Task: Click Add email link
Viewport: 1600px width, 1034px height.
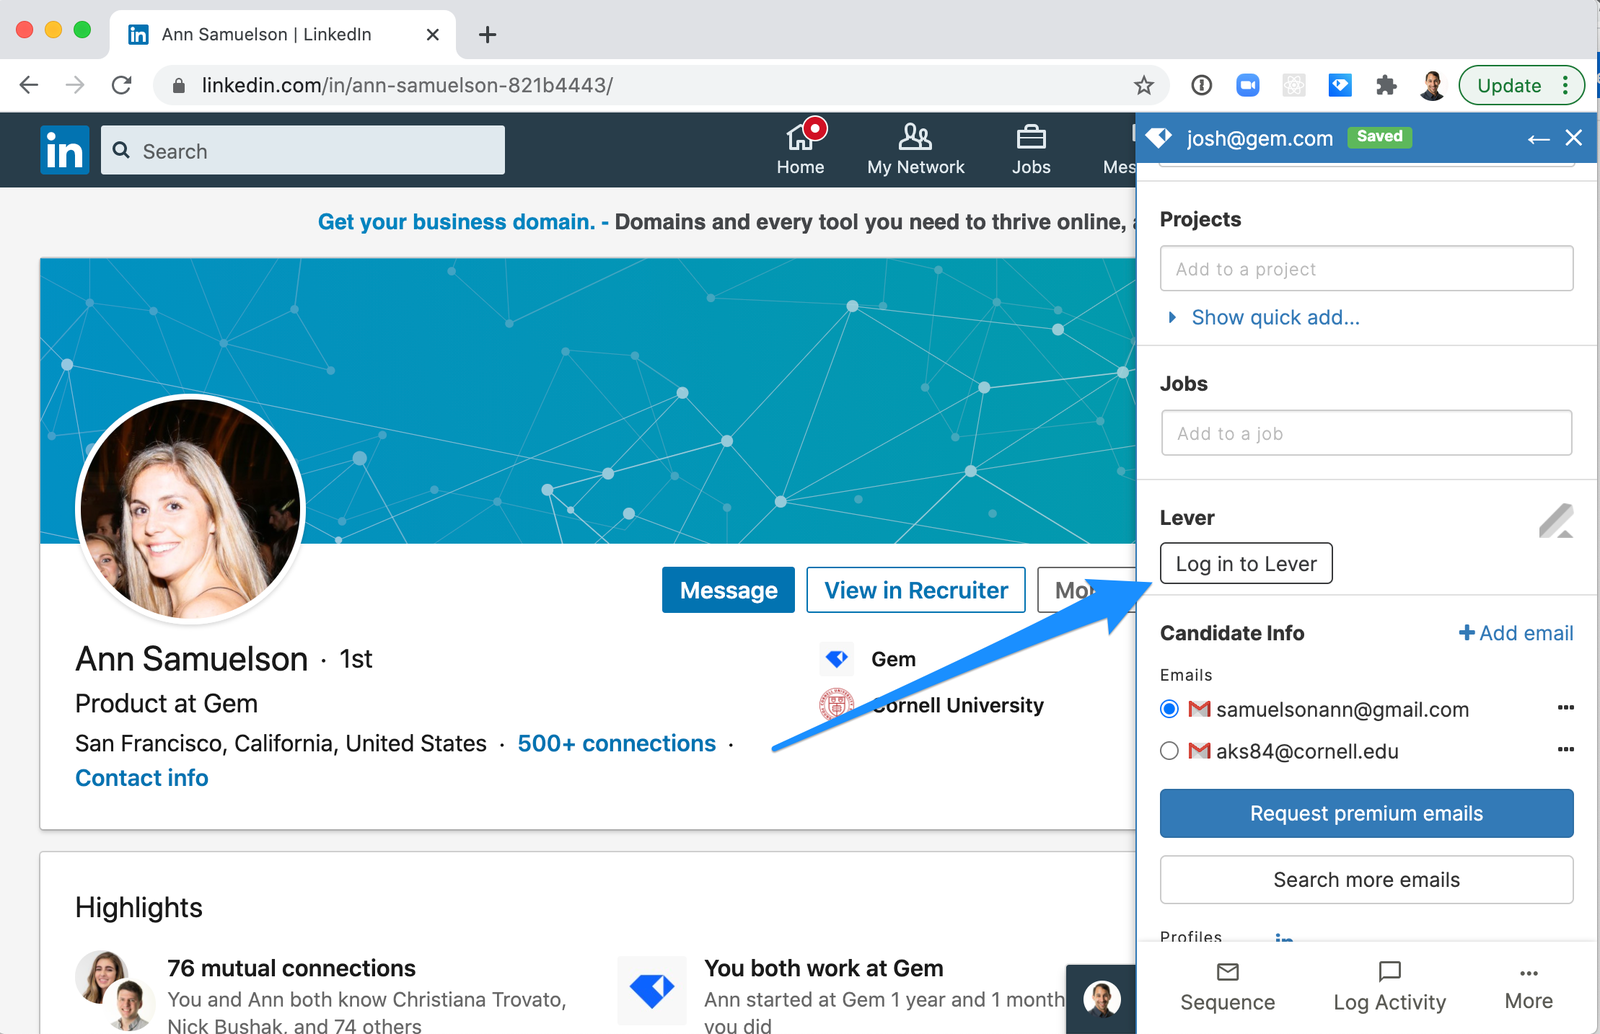Action: (x=1516, y=633)
